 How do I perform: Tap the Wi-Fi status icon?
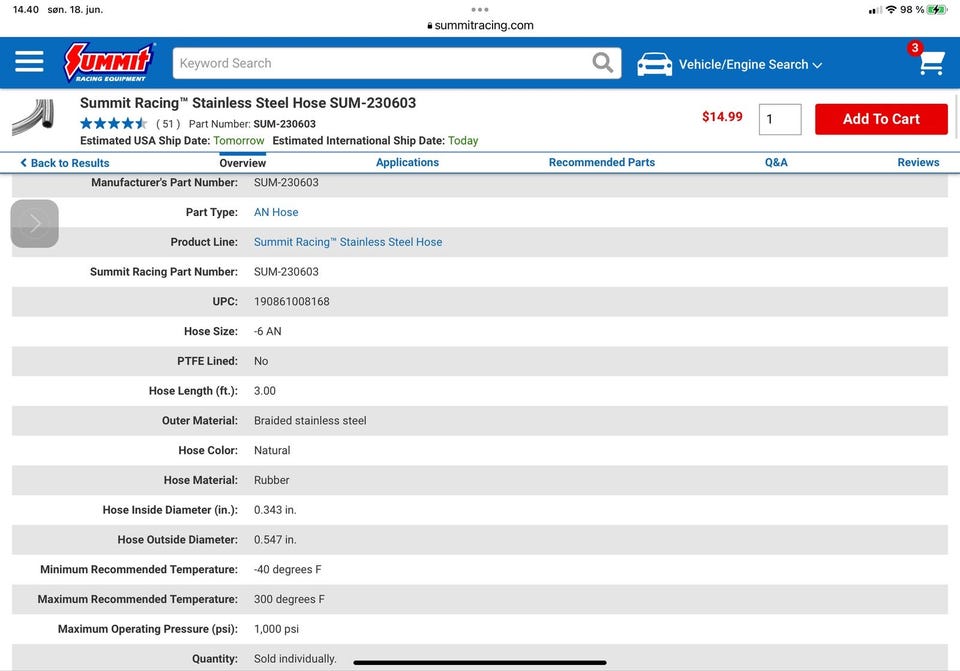pos(891,10)
